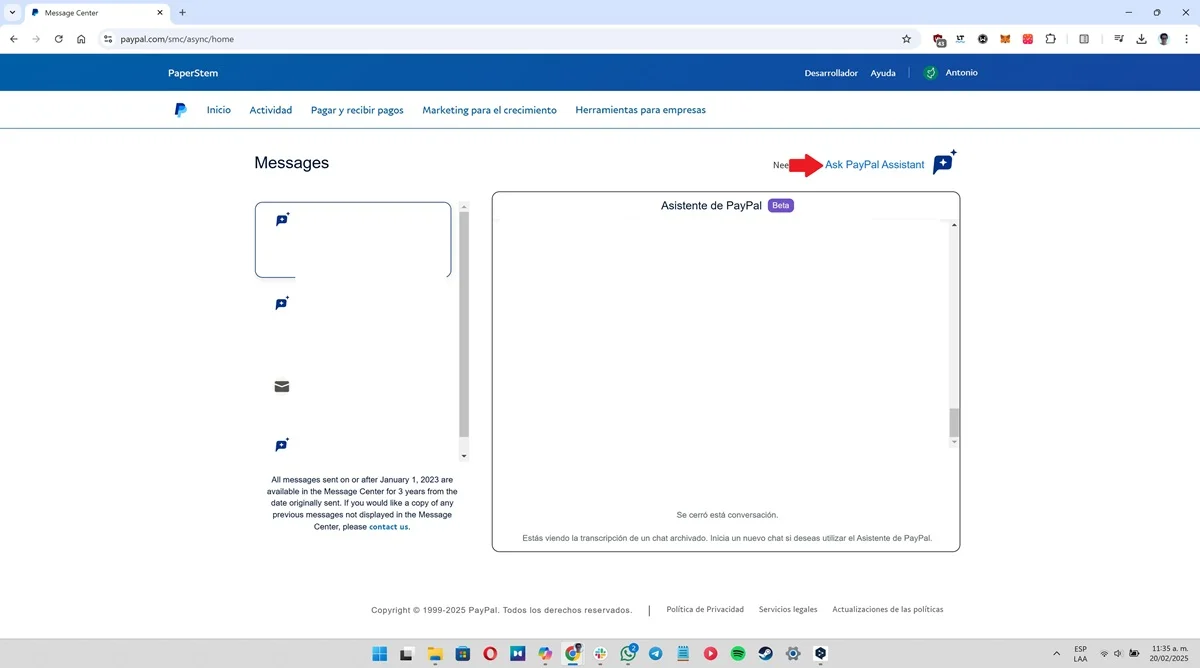Toggle the Desarrollador menu option
1200x668 pixels.
[831, 72]
